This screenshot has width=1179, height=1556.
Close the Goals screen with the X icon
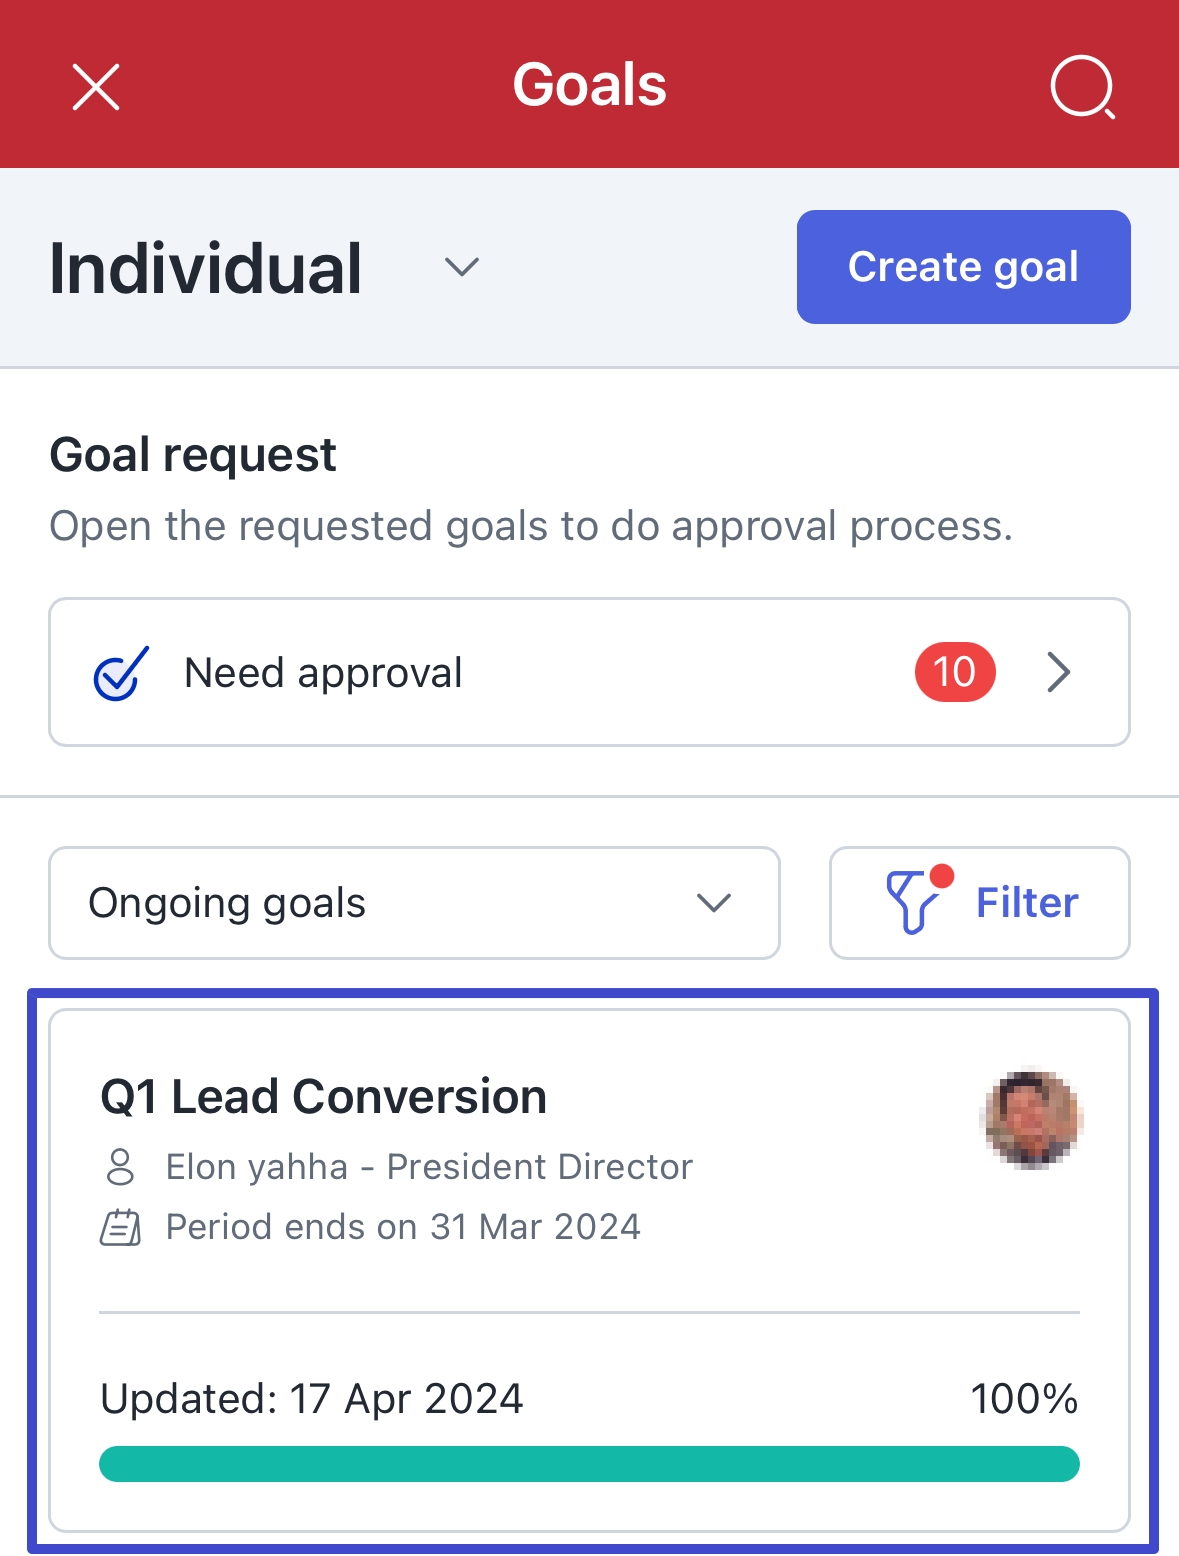[96, 86]
